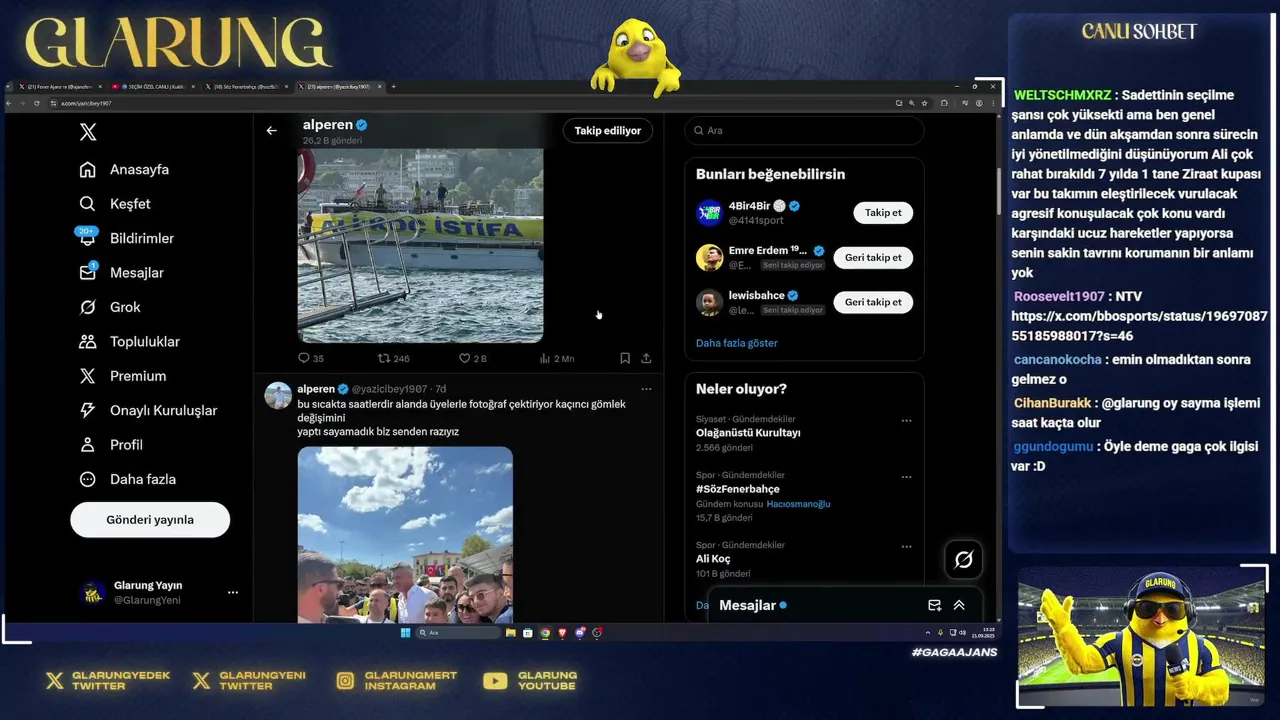Compose new message in Mesajlar drawer
The image size is (1280, 720).
(x=935, y=605)
